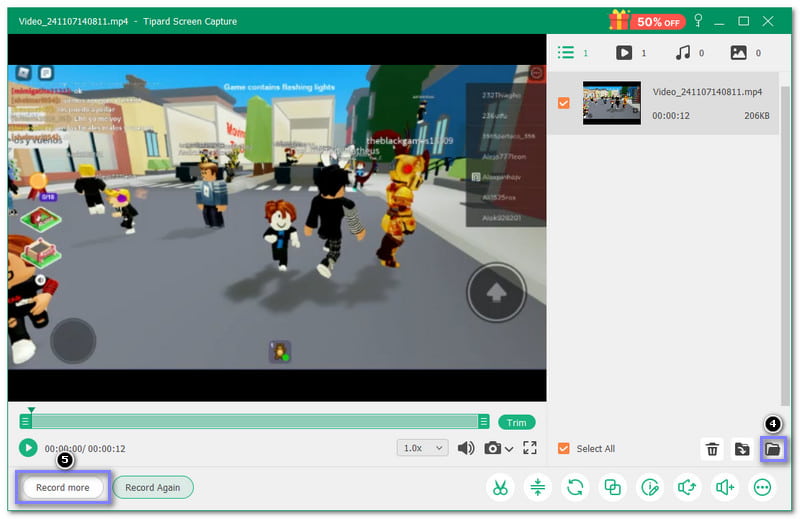Click the recording list vertical scrollbar
800x519 pixels.
click(x=785, y=245)
